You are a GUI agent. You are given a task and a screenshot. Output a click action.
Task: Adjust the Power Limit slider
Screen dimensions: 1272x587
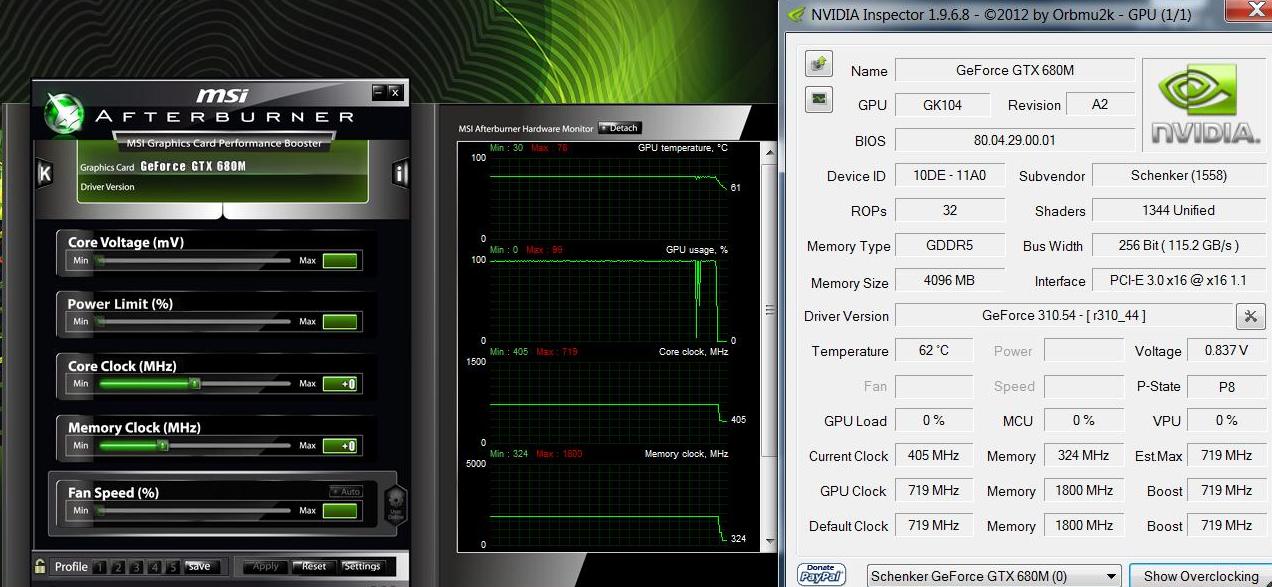click(196, 322)
